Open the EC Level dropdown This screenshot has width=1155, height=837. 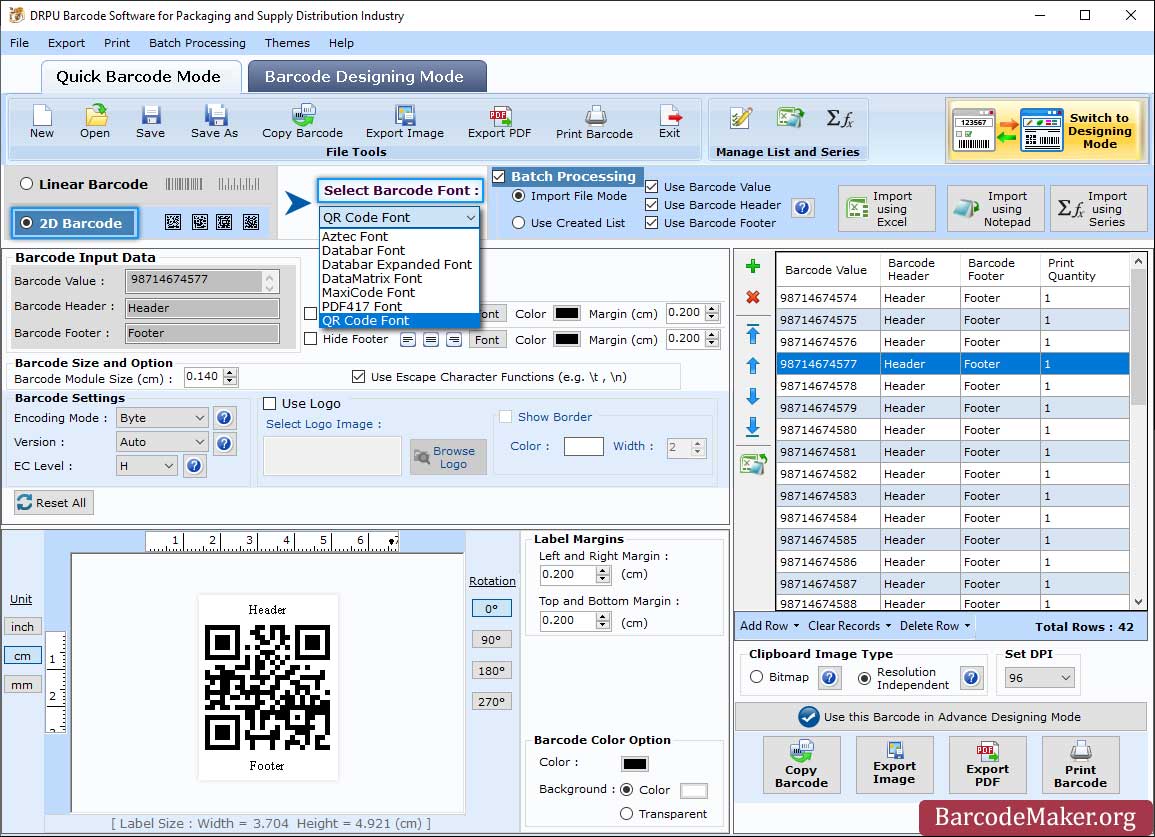(147, 466)
